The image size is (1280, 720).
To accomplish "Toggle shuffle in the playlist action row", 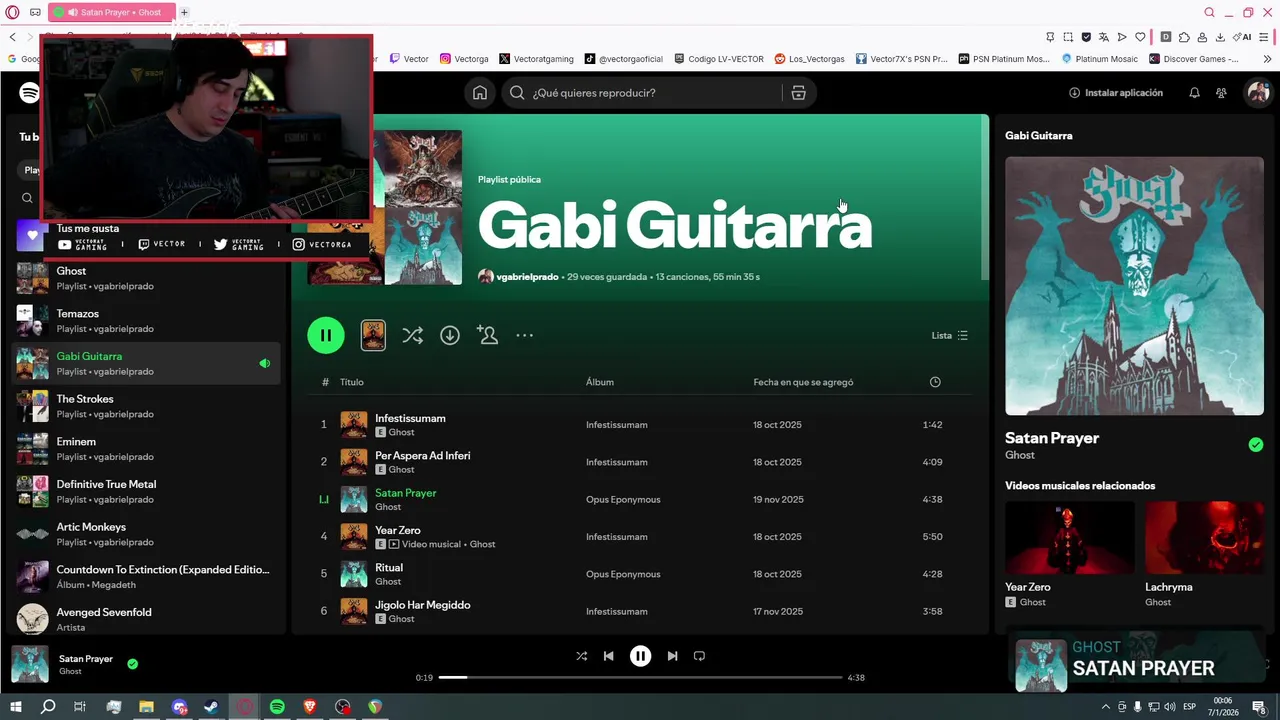I will pyautogui.click(x=412, y=336).
